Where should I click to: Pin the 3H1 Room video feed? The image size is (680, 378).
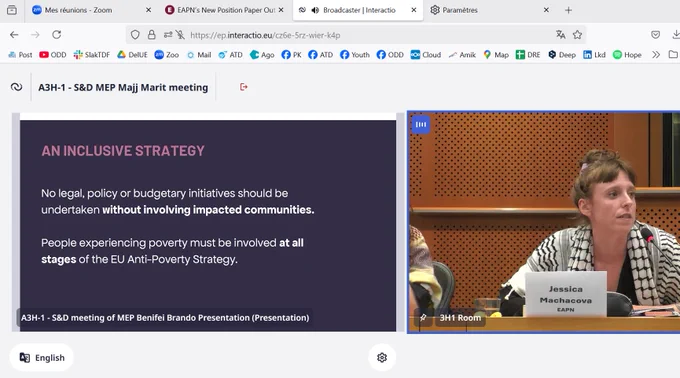click(x=423, y=318)
